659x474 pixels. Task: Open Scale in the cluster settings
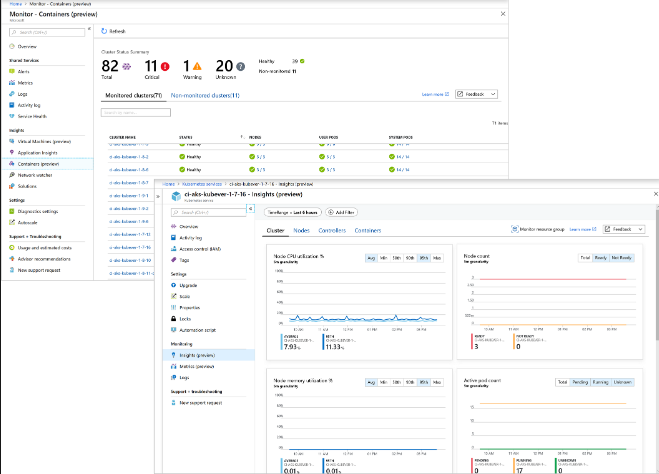click(185, 296)
